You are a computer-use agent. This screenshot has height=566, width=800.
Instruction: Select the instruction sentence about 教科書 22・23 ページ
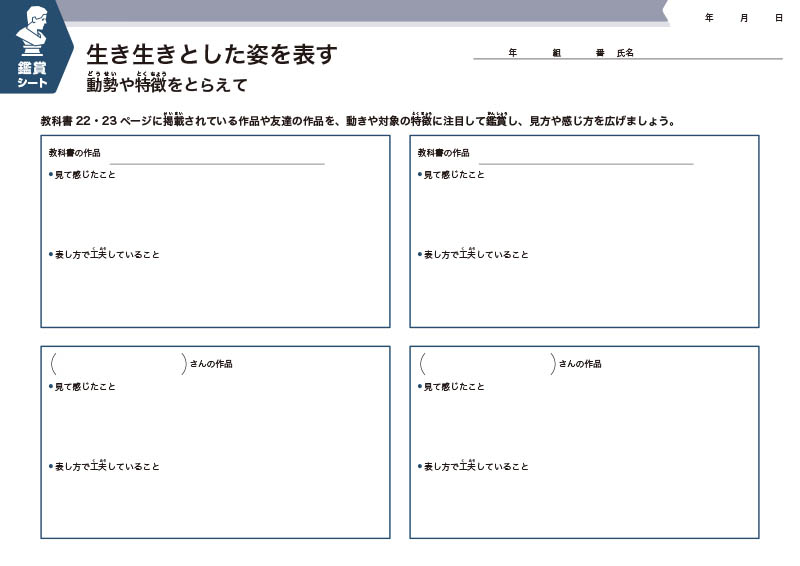358,121
